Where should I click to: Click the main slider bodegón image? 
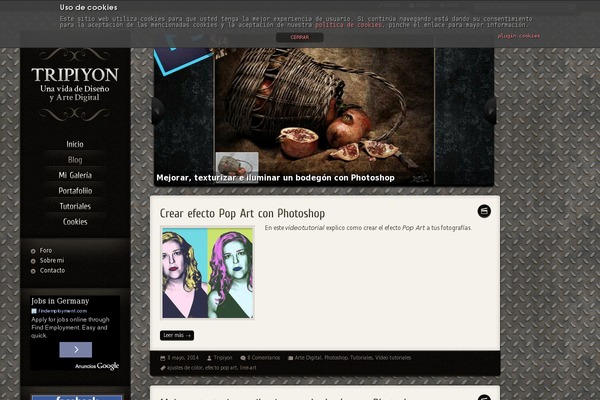pos(324,117)
